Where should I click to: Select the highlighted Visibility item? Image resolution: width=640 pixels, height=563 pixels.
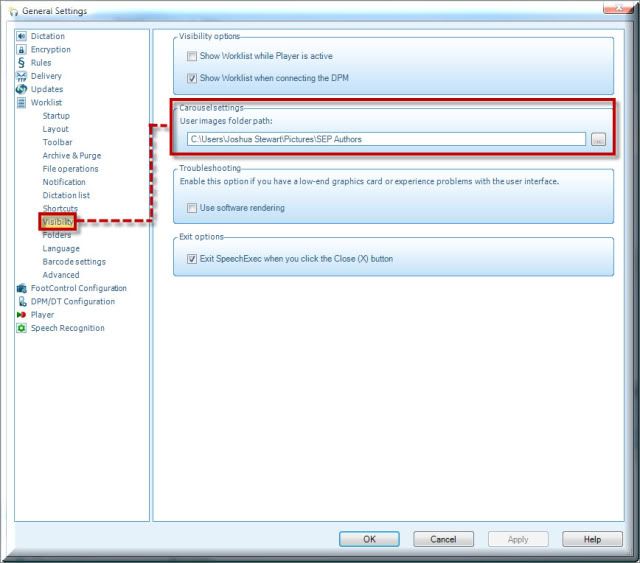(x=58, y=222)
